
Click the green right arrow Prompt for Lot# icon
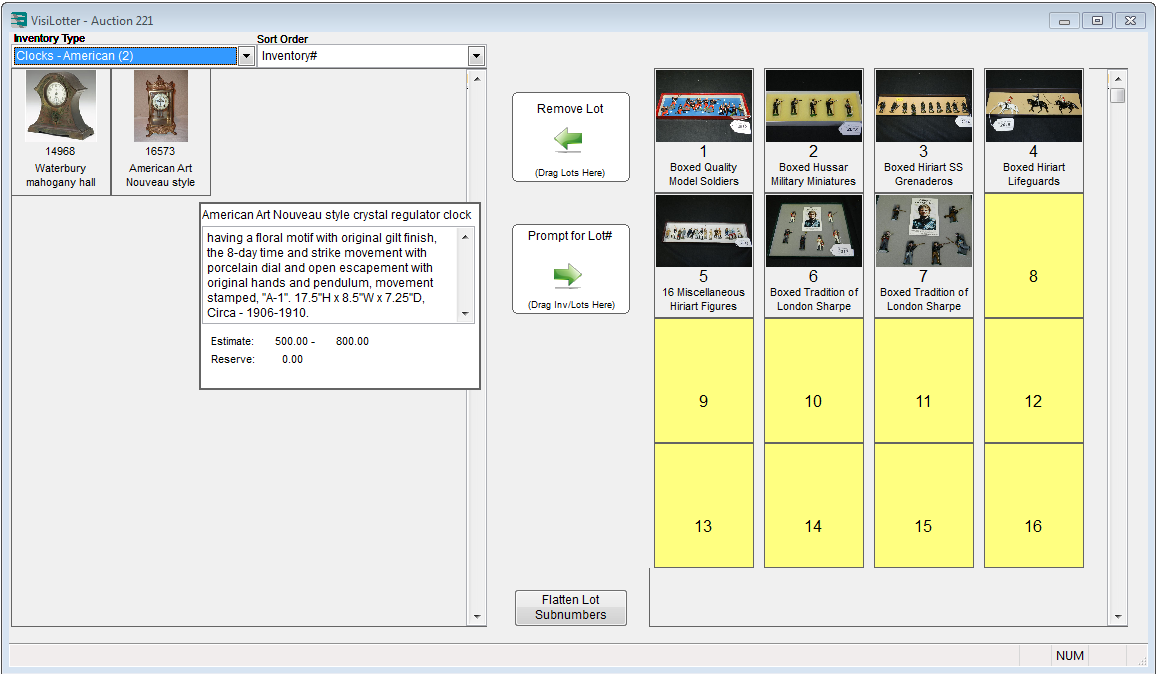point(569,275)
